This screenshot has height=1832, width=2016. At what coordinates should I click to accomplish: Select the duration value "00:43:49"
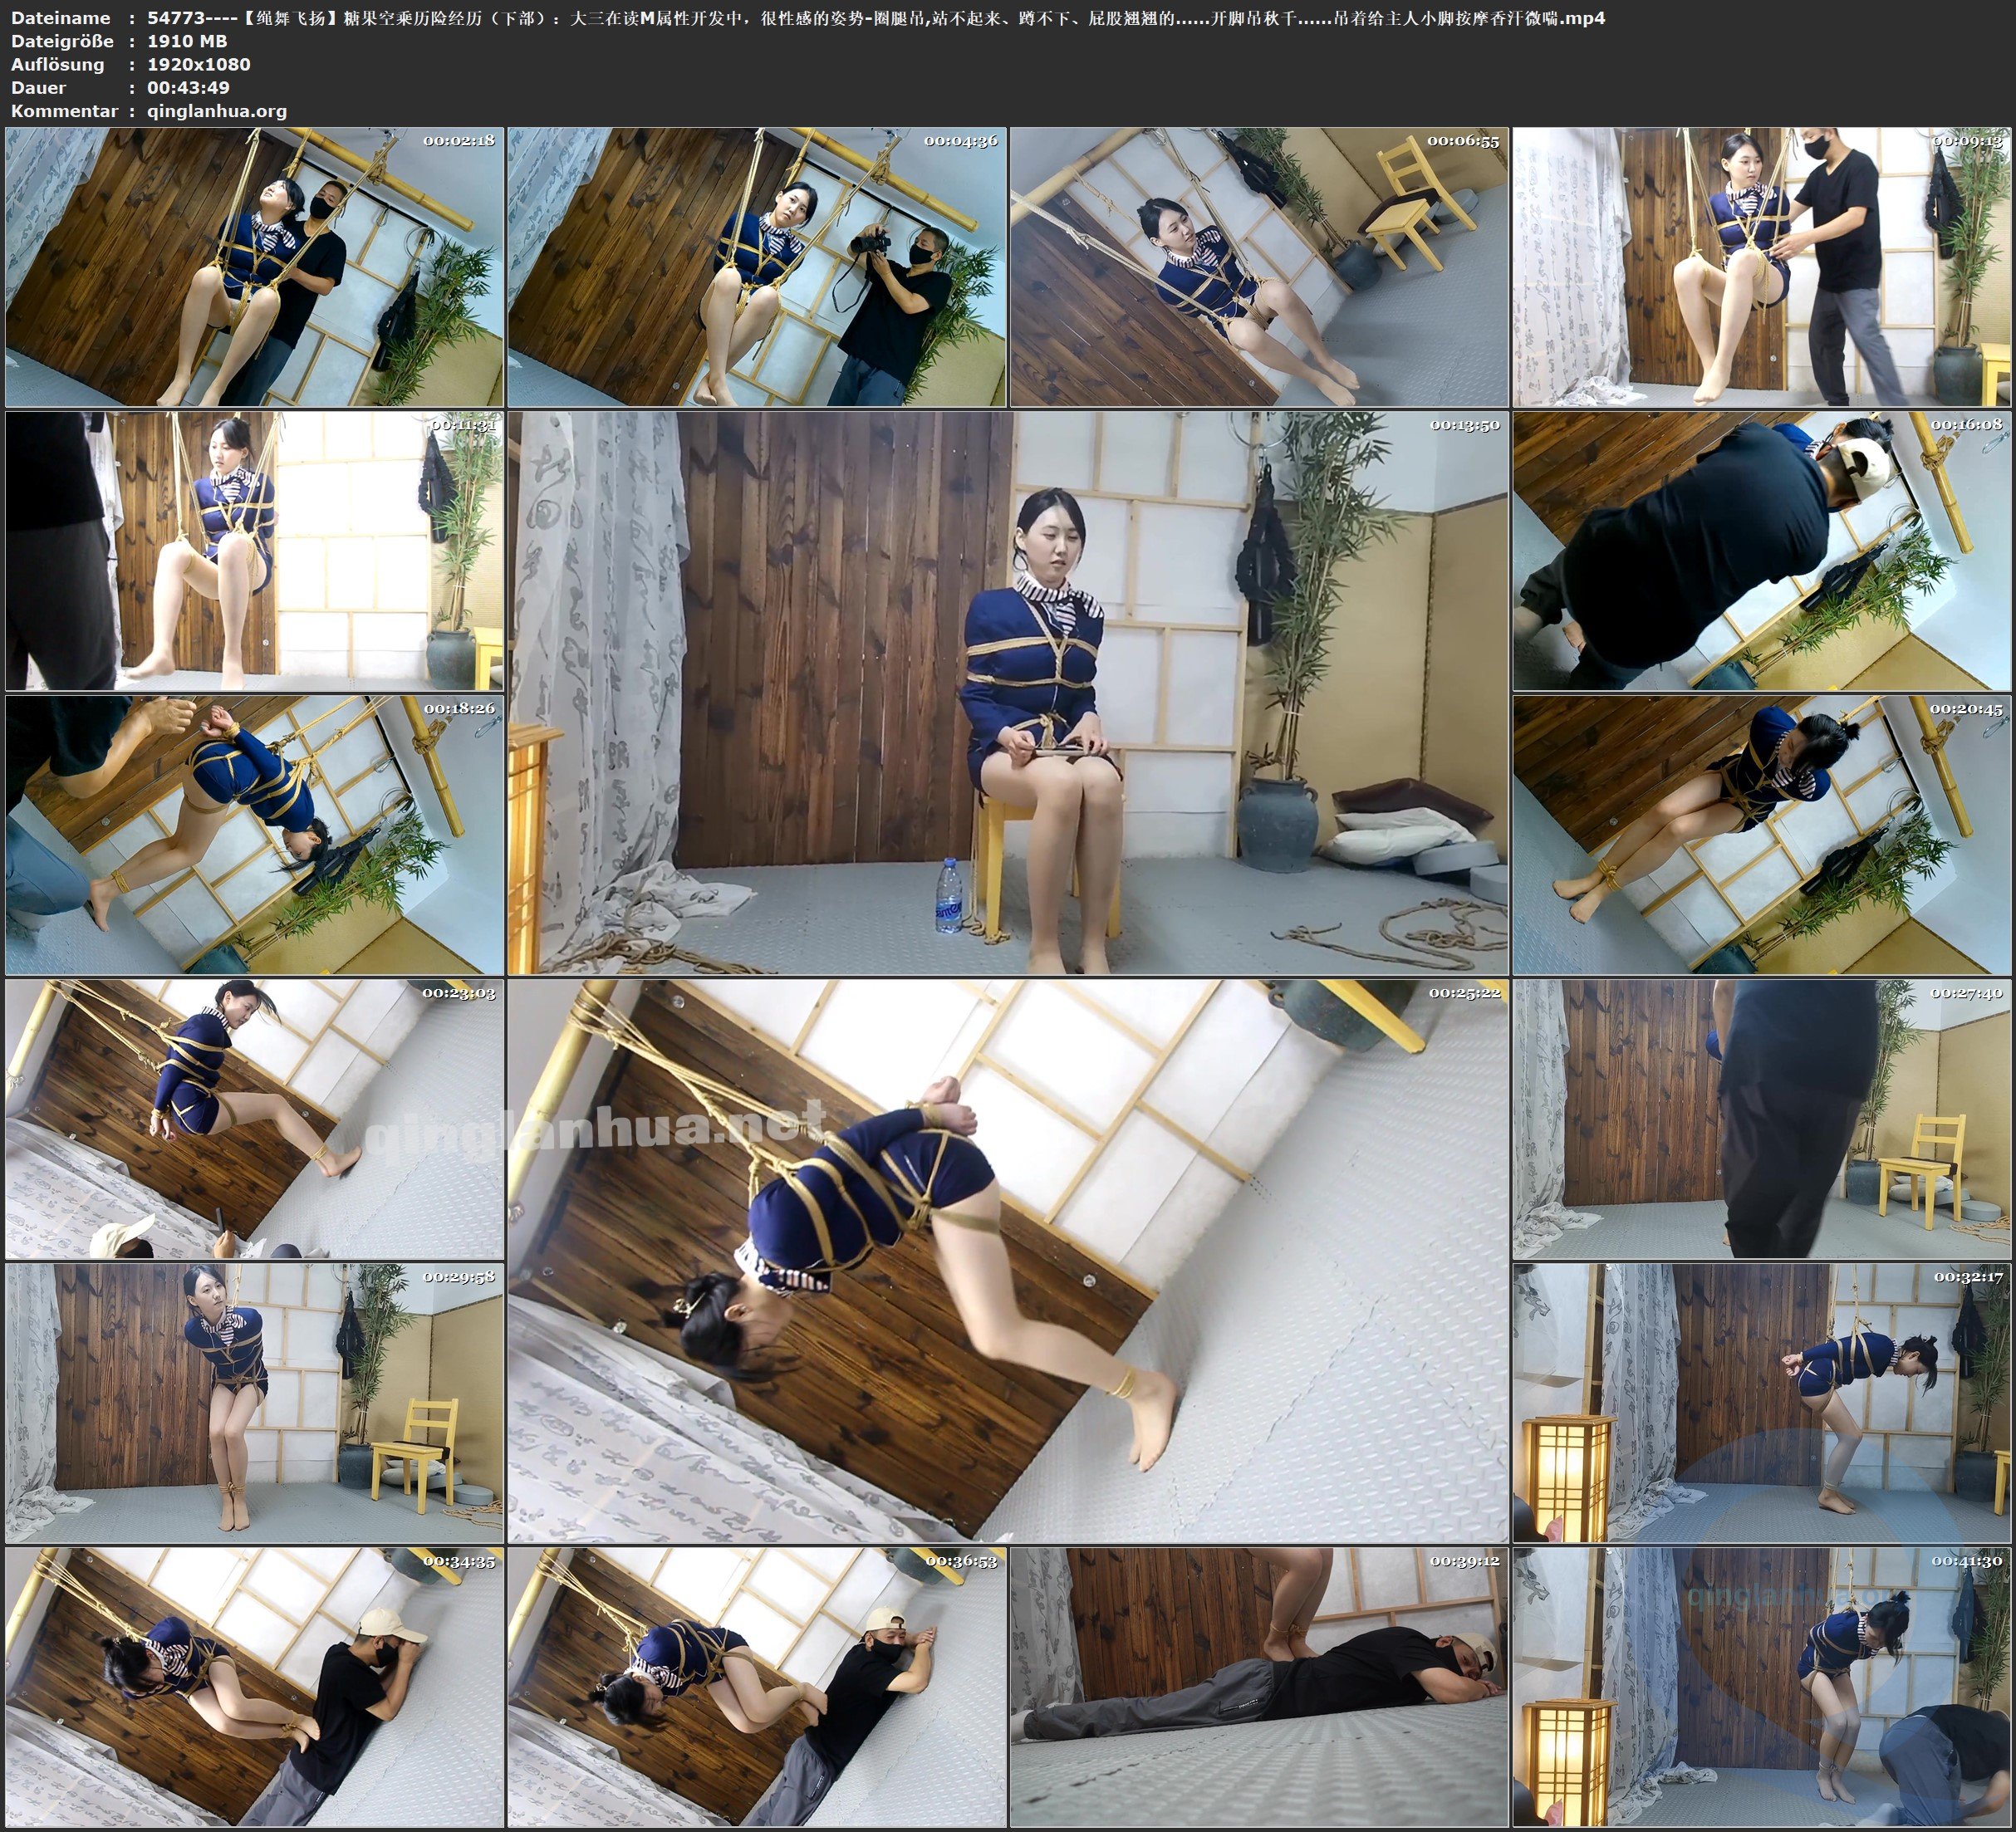189,87
